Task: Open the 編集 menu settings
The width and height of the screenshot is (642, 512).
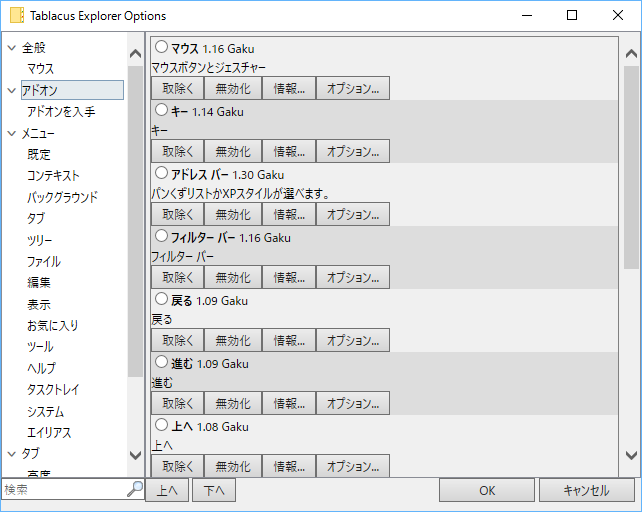Action: tap(39, 283)
